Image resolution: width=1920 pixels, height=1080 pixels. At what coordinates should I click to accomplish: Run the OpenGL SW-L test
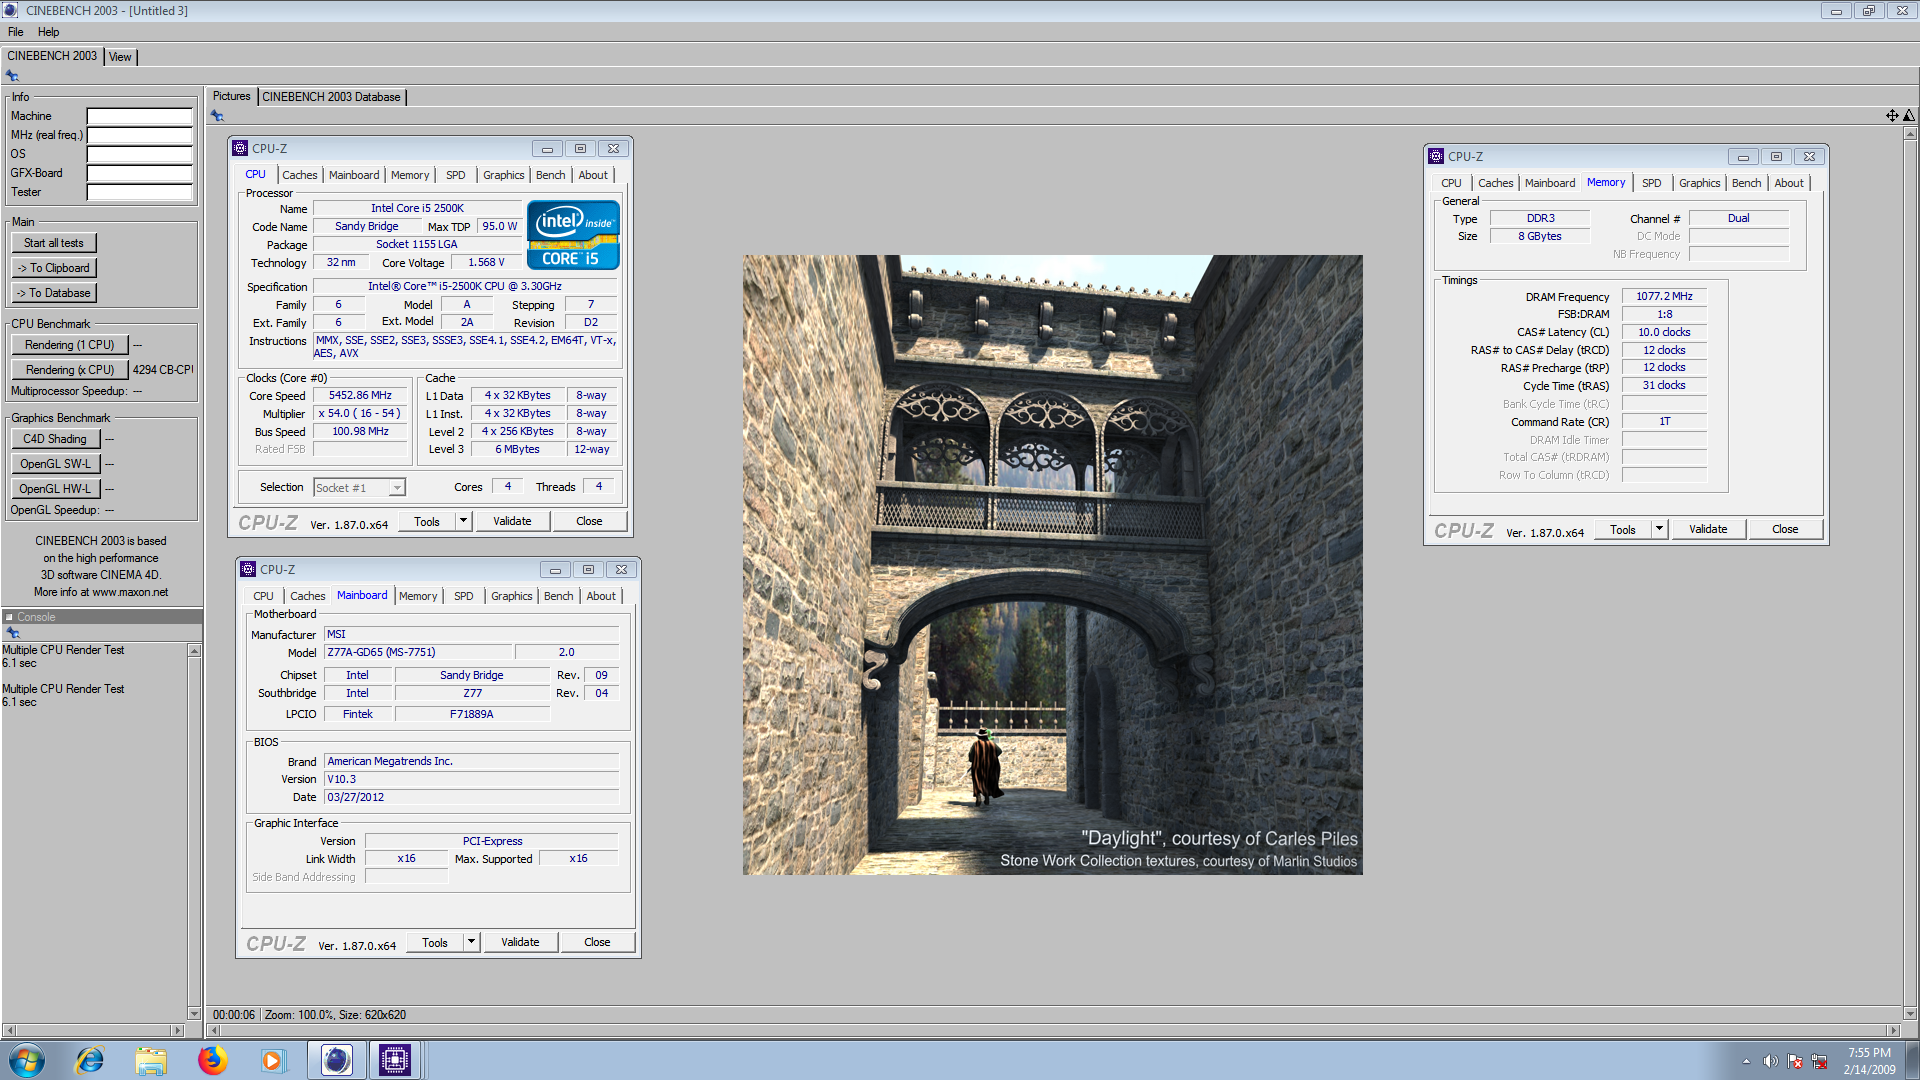click(x=55, y=464)
